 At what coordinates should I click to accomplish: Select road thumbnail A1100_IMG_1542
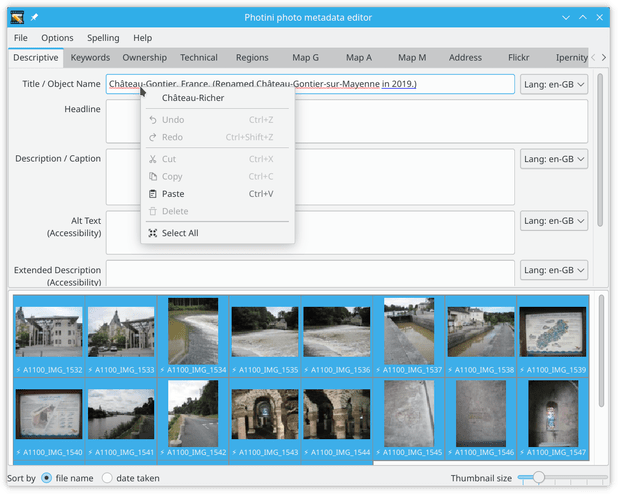(x=193, y=419)
